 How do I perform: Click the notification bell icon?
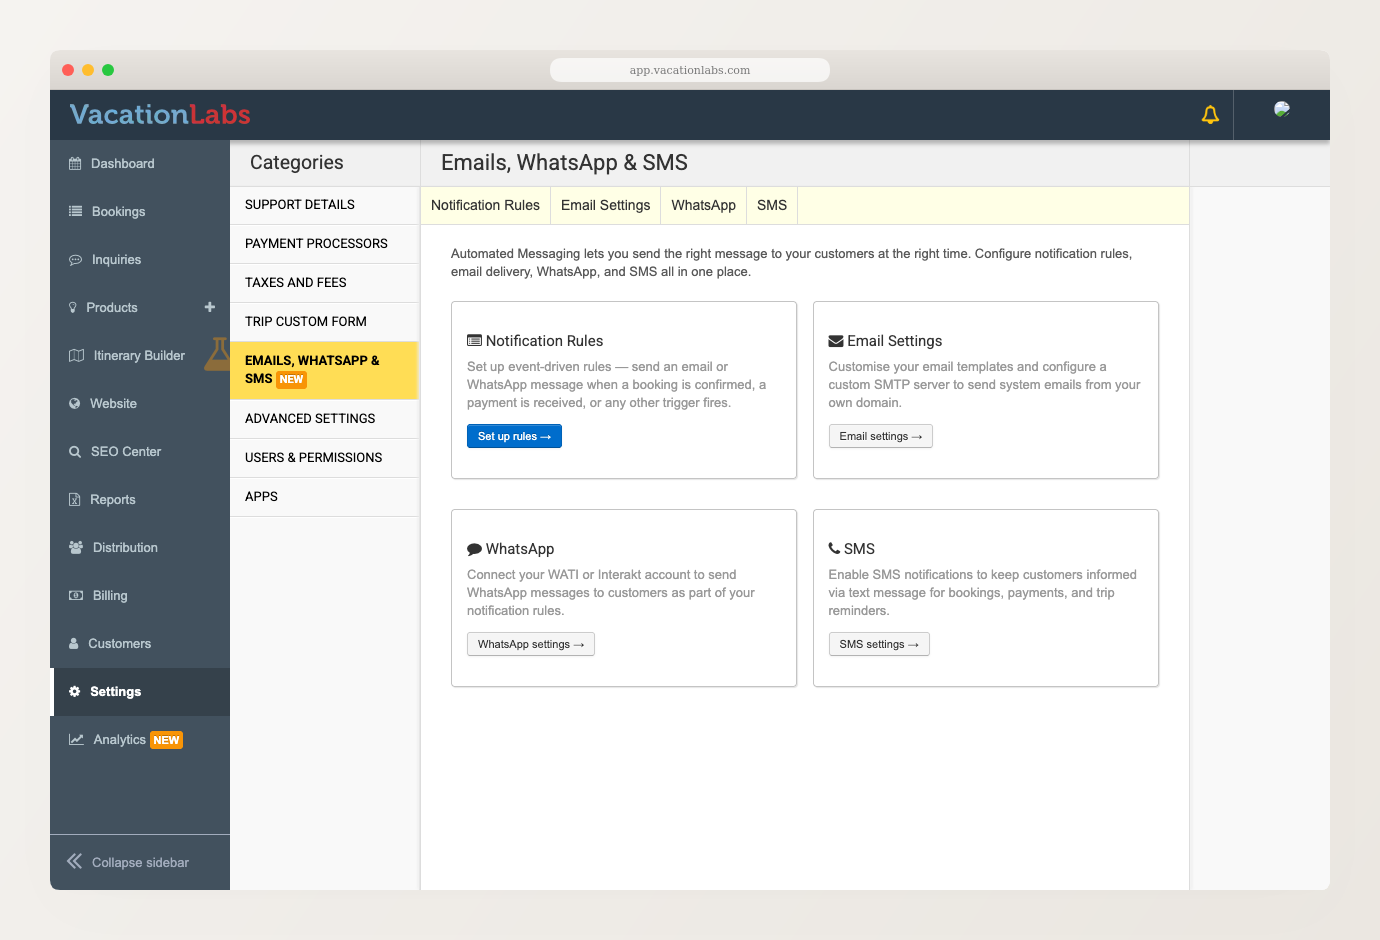click(x=1210, y=115)
